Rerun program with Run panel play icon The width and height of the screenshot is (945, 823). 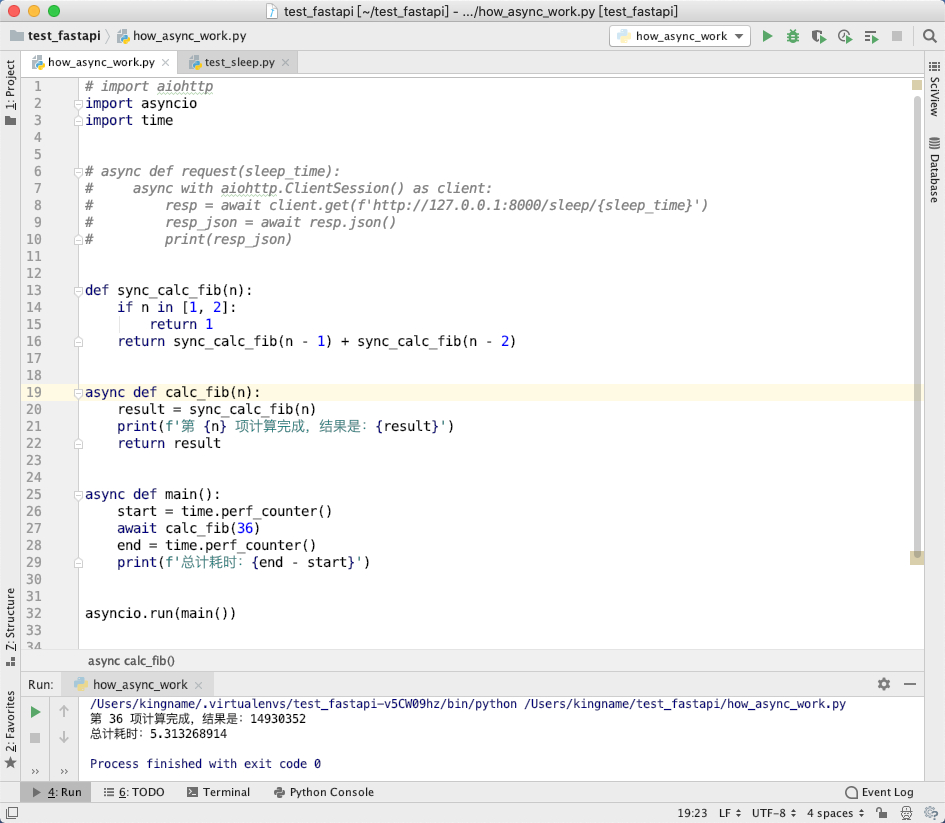35,712
